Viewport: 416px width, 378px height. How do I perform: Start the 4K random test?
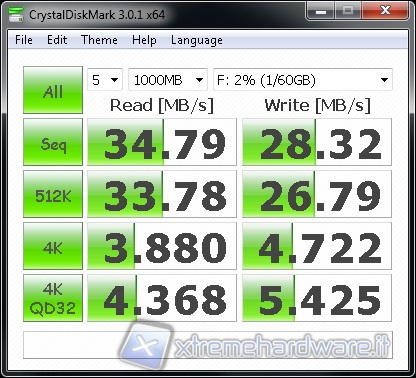point(53,246)
